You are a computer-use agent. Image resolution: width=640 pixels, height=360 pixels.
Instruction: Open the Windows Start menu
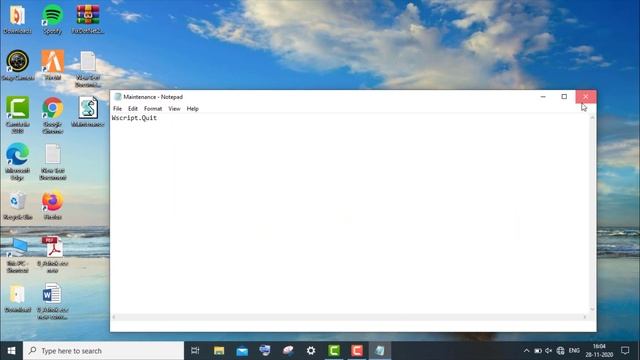tap(11, 351)
